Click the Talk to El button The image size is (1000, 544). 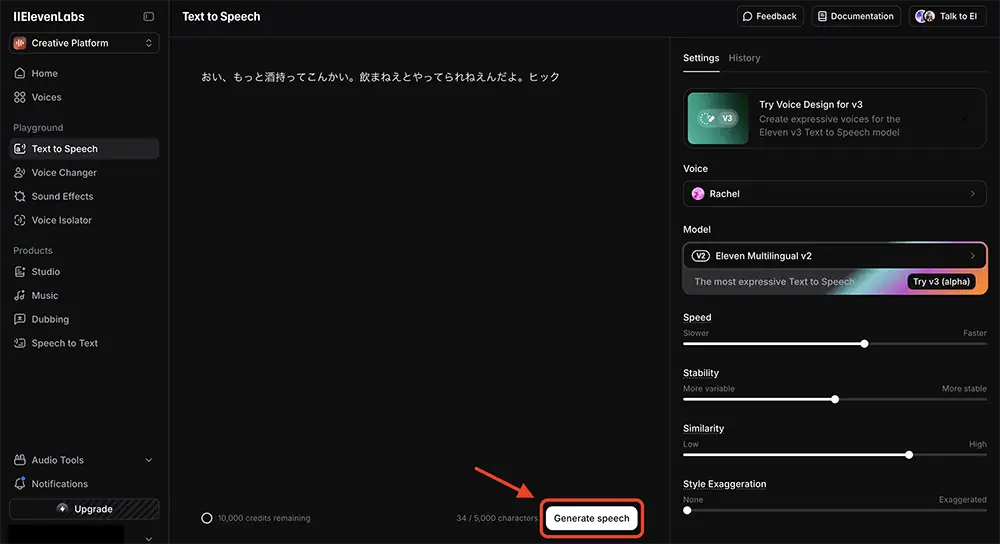coord(947,17)
